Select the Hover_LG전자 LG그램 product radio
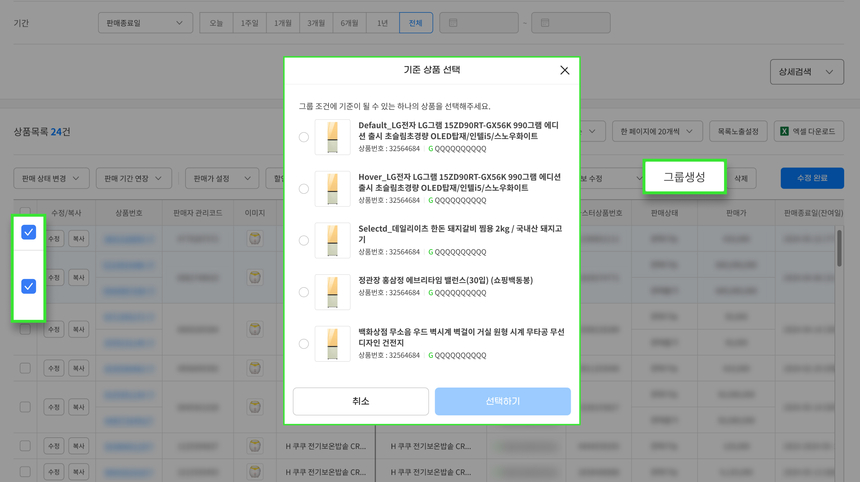The height and width of the screenshot is (482, 860). coord(304,189)
